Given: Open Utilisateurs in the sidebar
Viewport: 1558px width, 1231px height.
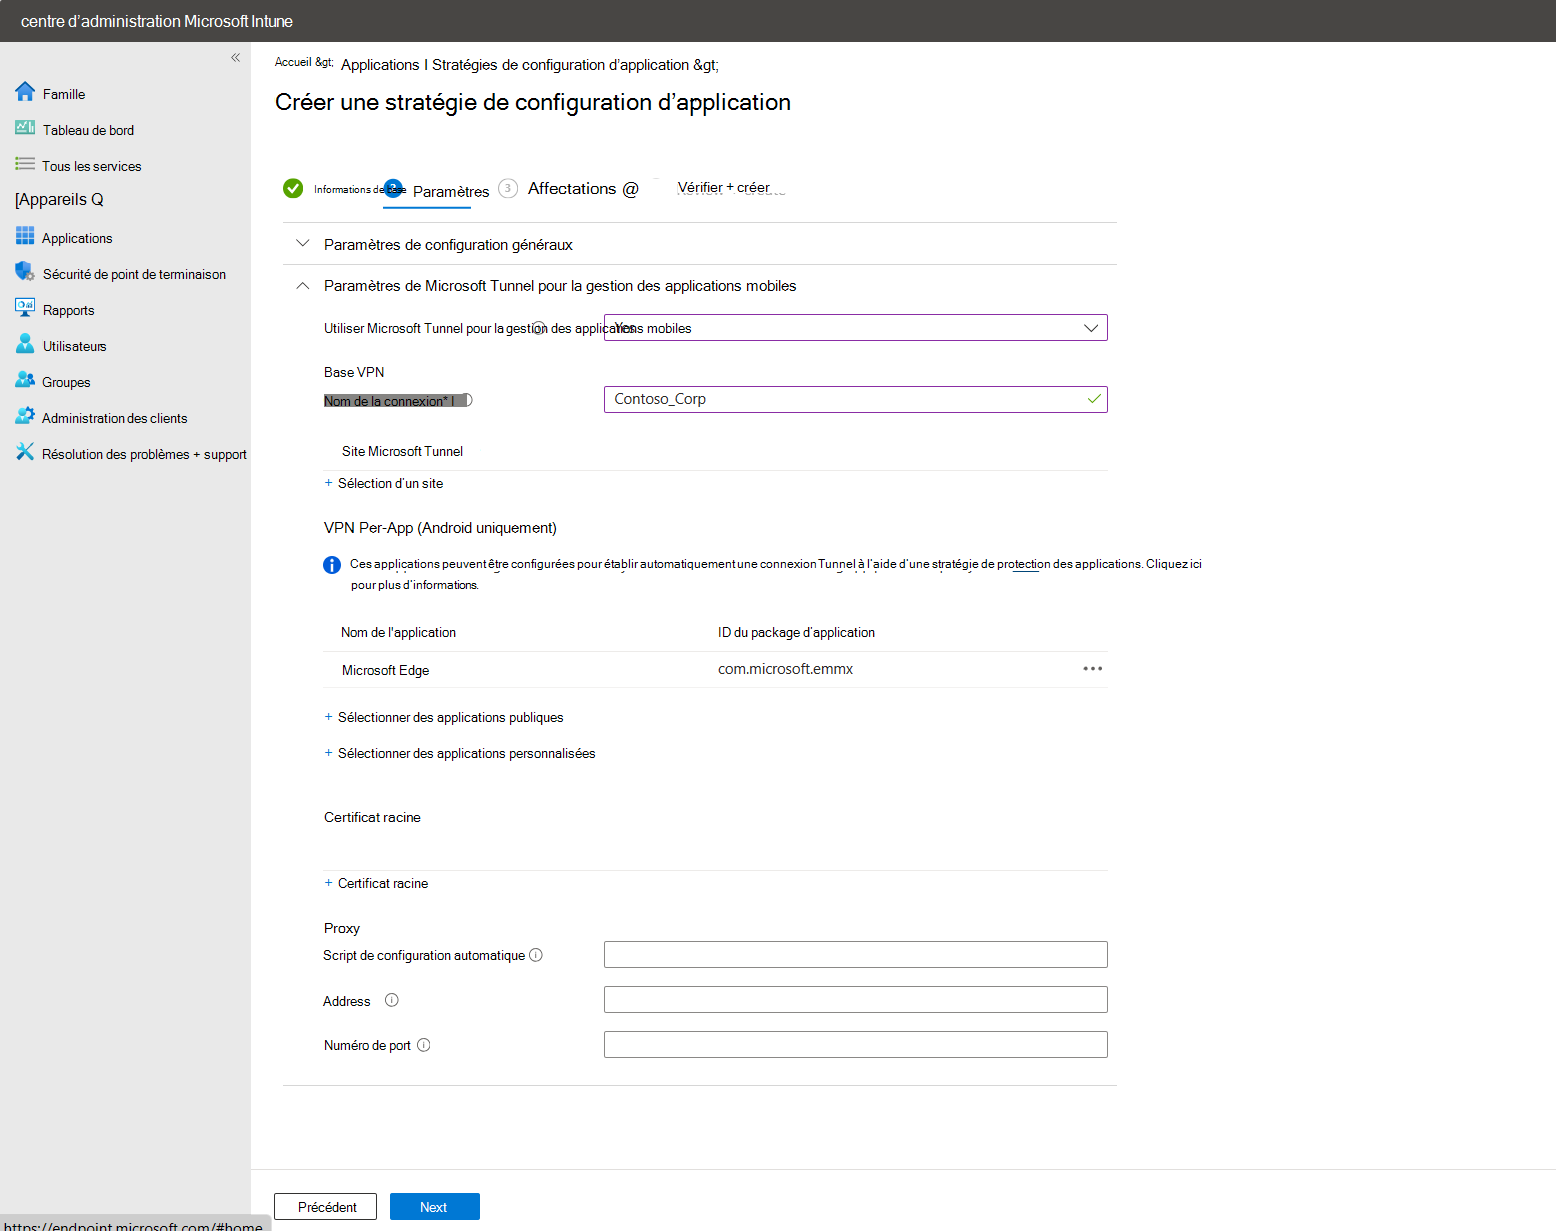Looking at the screenshot, I should pos(74,346).
